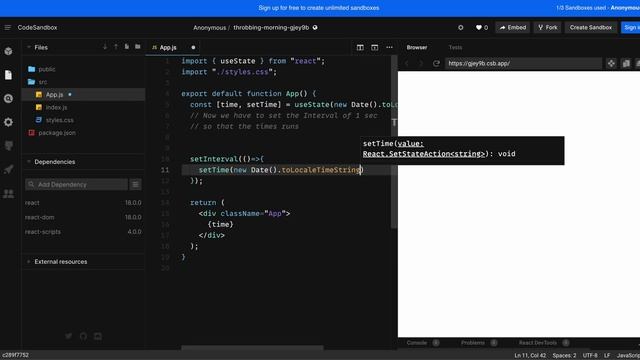Switch to the Tests tab

(455, 47)
